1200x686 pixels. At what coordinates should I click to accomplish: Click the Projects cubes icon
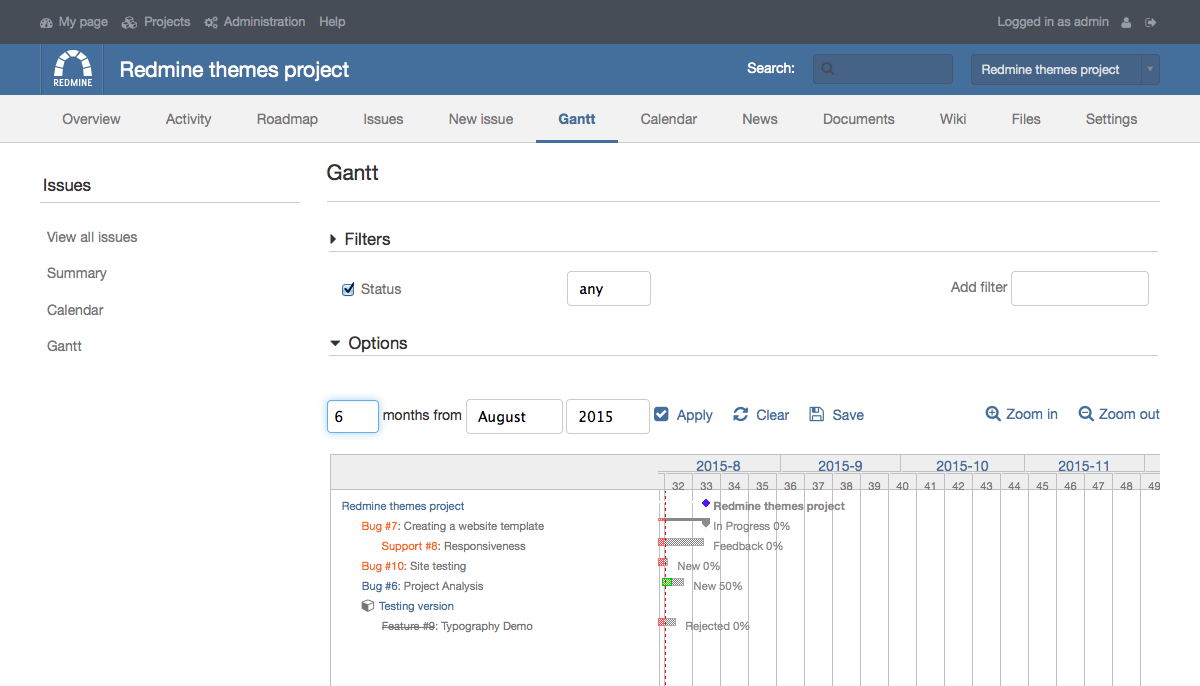[x=129, y=22]
